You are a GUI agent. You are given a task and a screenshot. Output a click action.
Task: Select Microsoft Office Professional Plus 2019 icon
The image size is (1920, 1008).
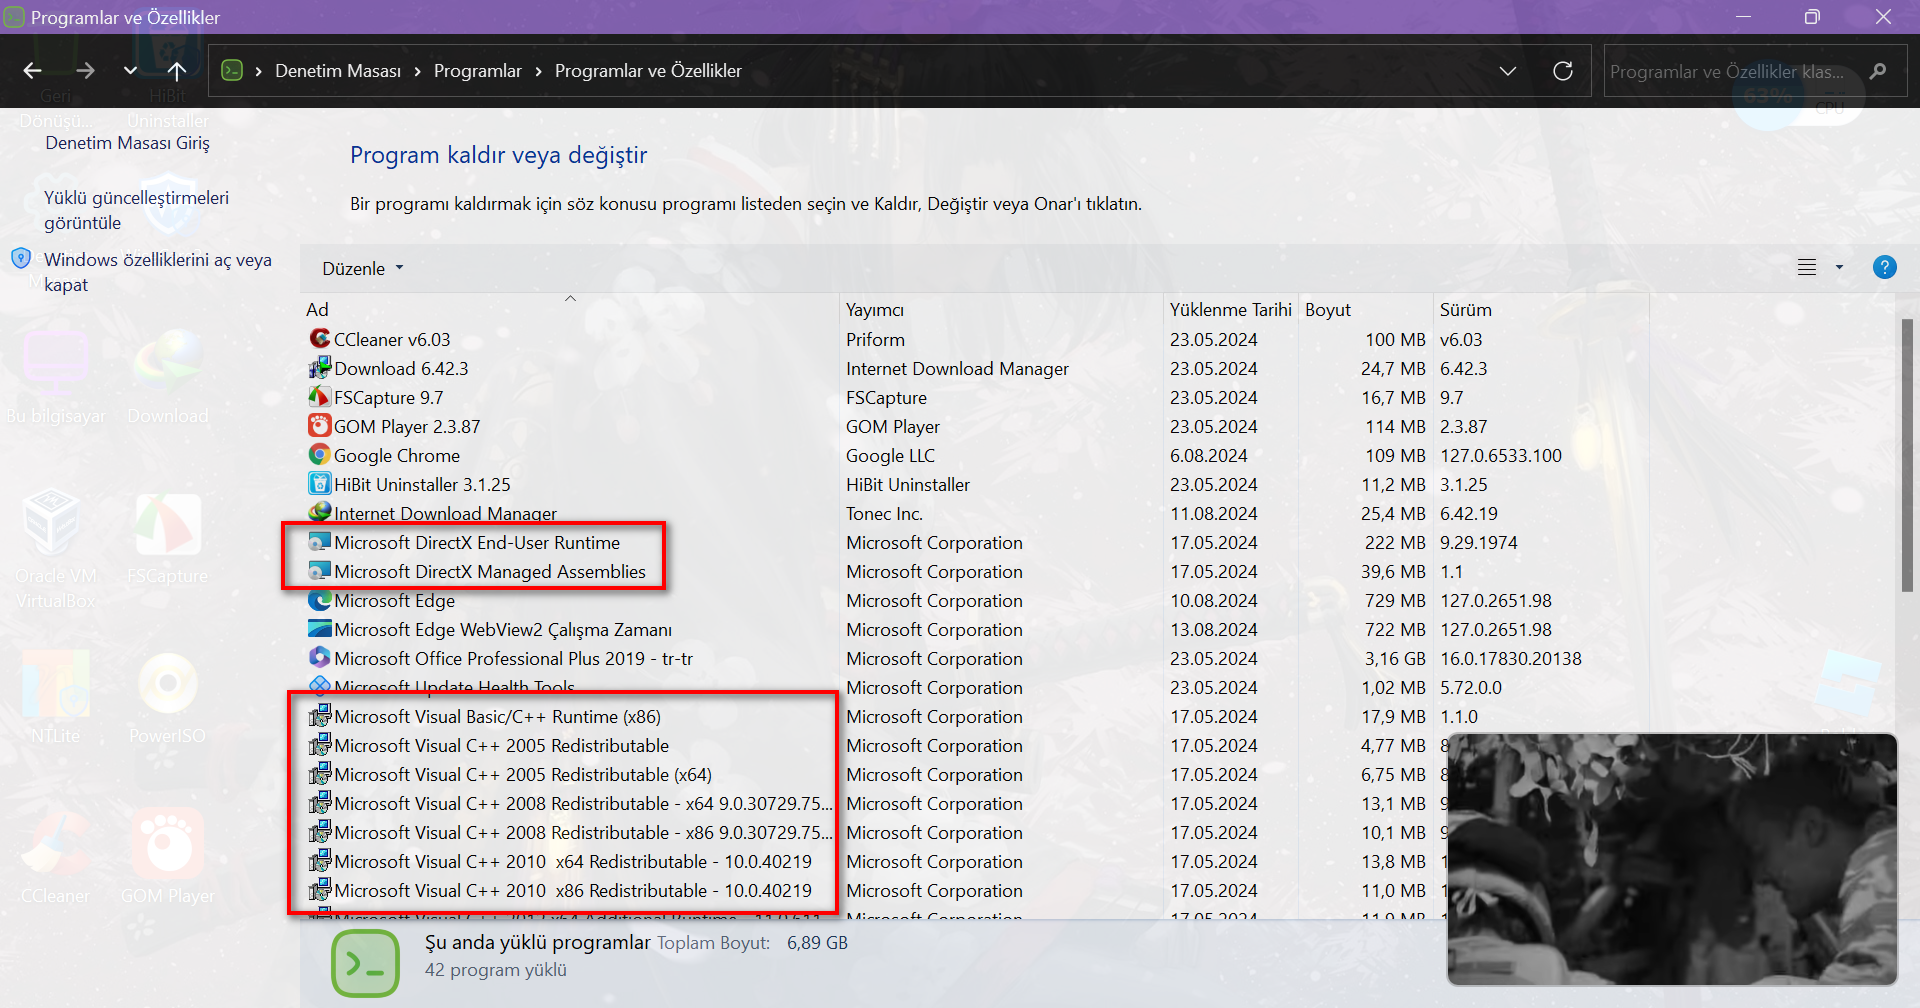click(x=319, y=658)
